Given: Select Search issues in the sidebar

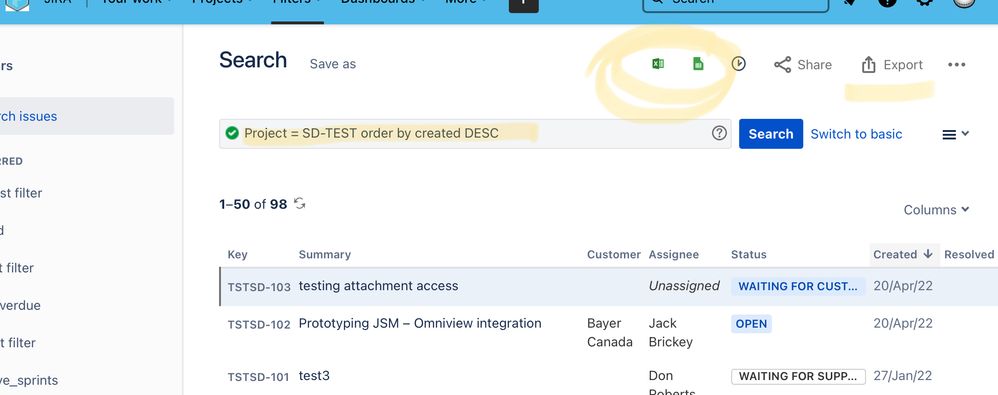Looking at the screenshot, I should (x=29, y=116).
